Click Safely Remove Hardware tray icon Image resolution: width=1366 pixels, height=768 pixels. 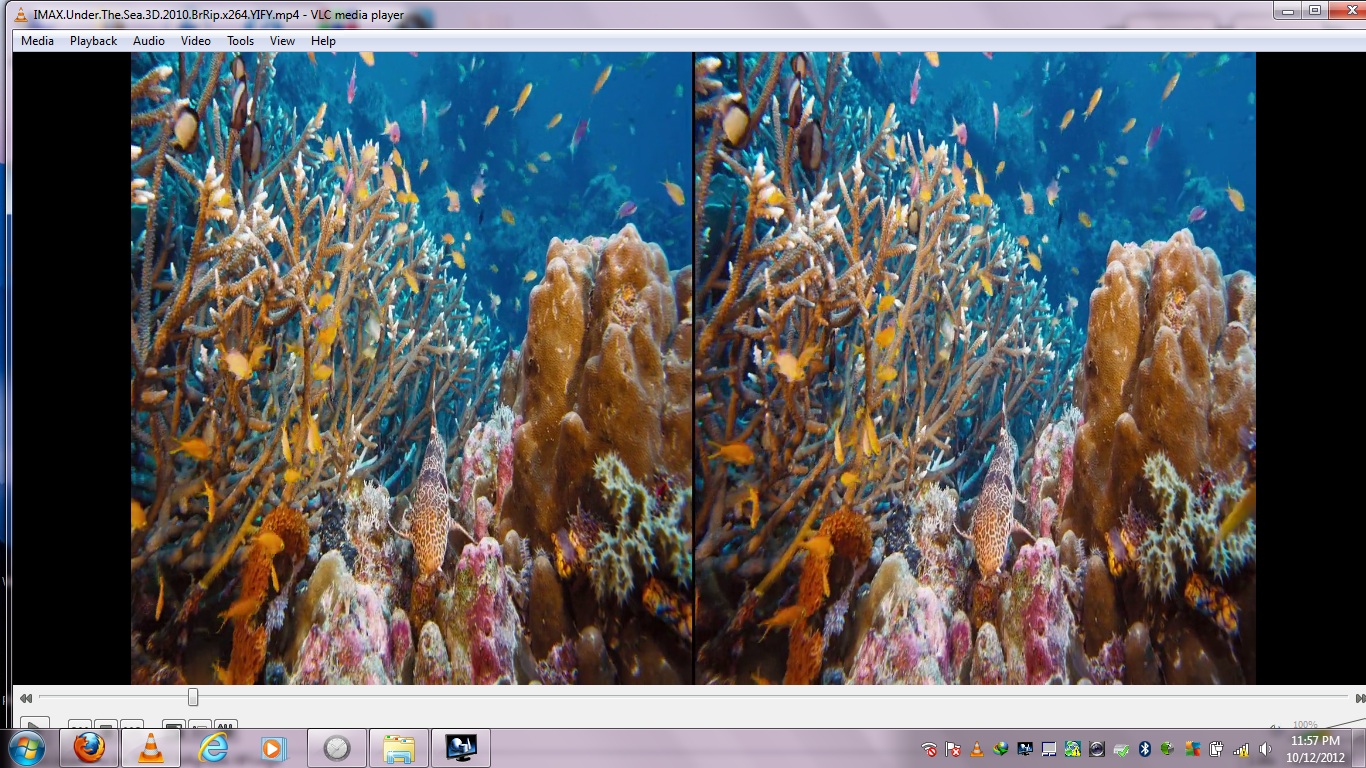point(1121,749)
